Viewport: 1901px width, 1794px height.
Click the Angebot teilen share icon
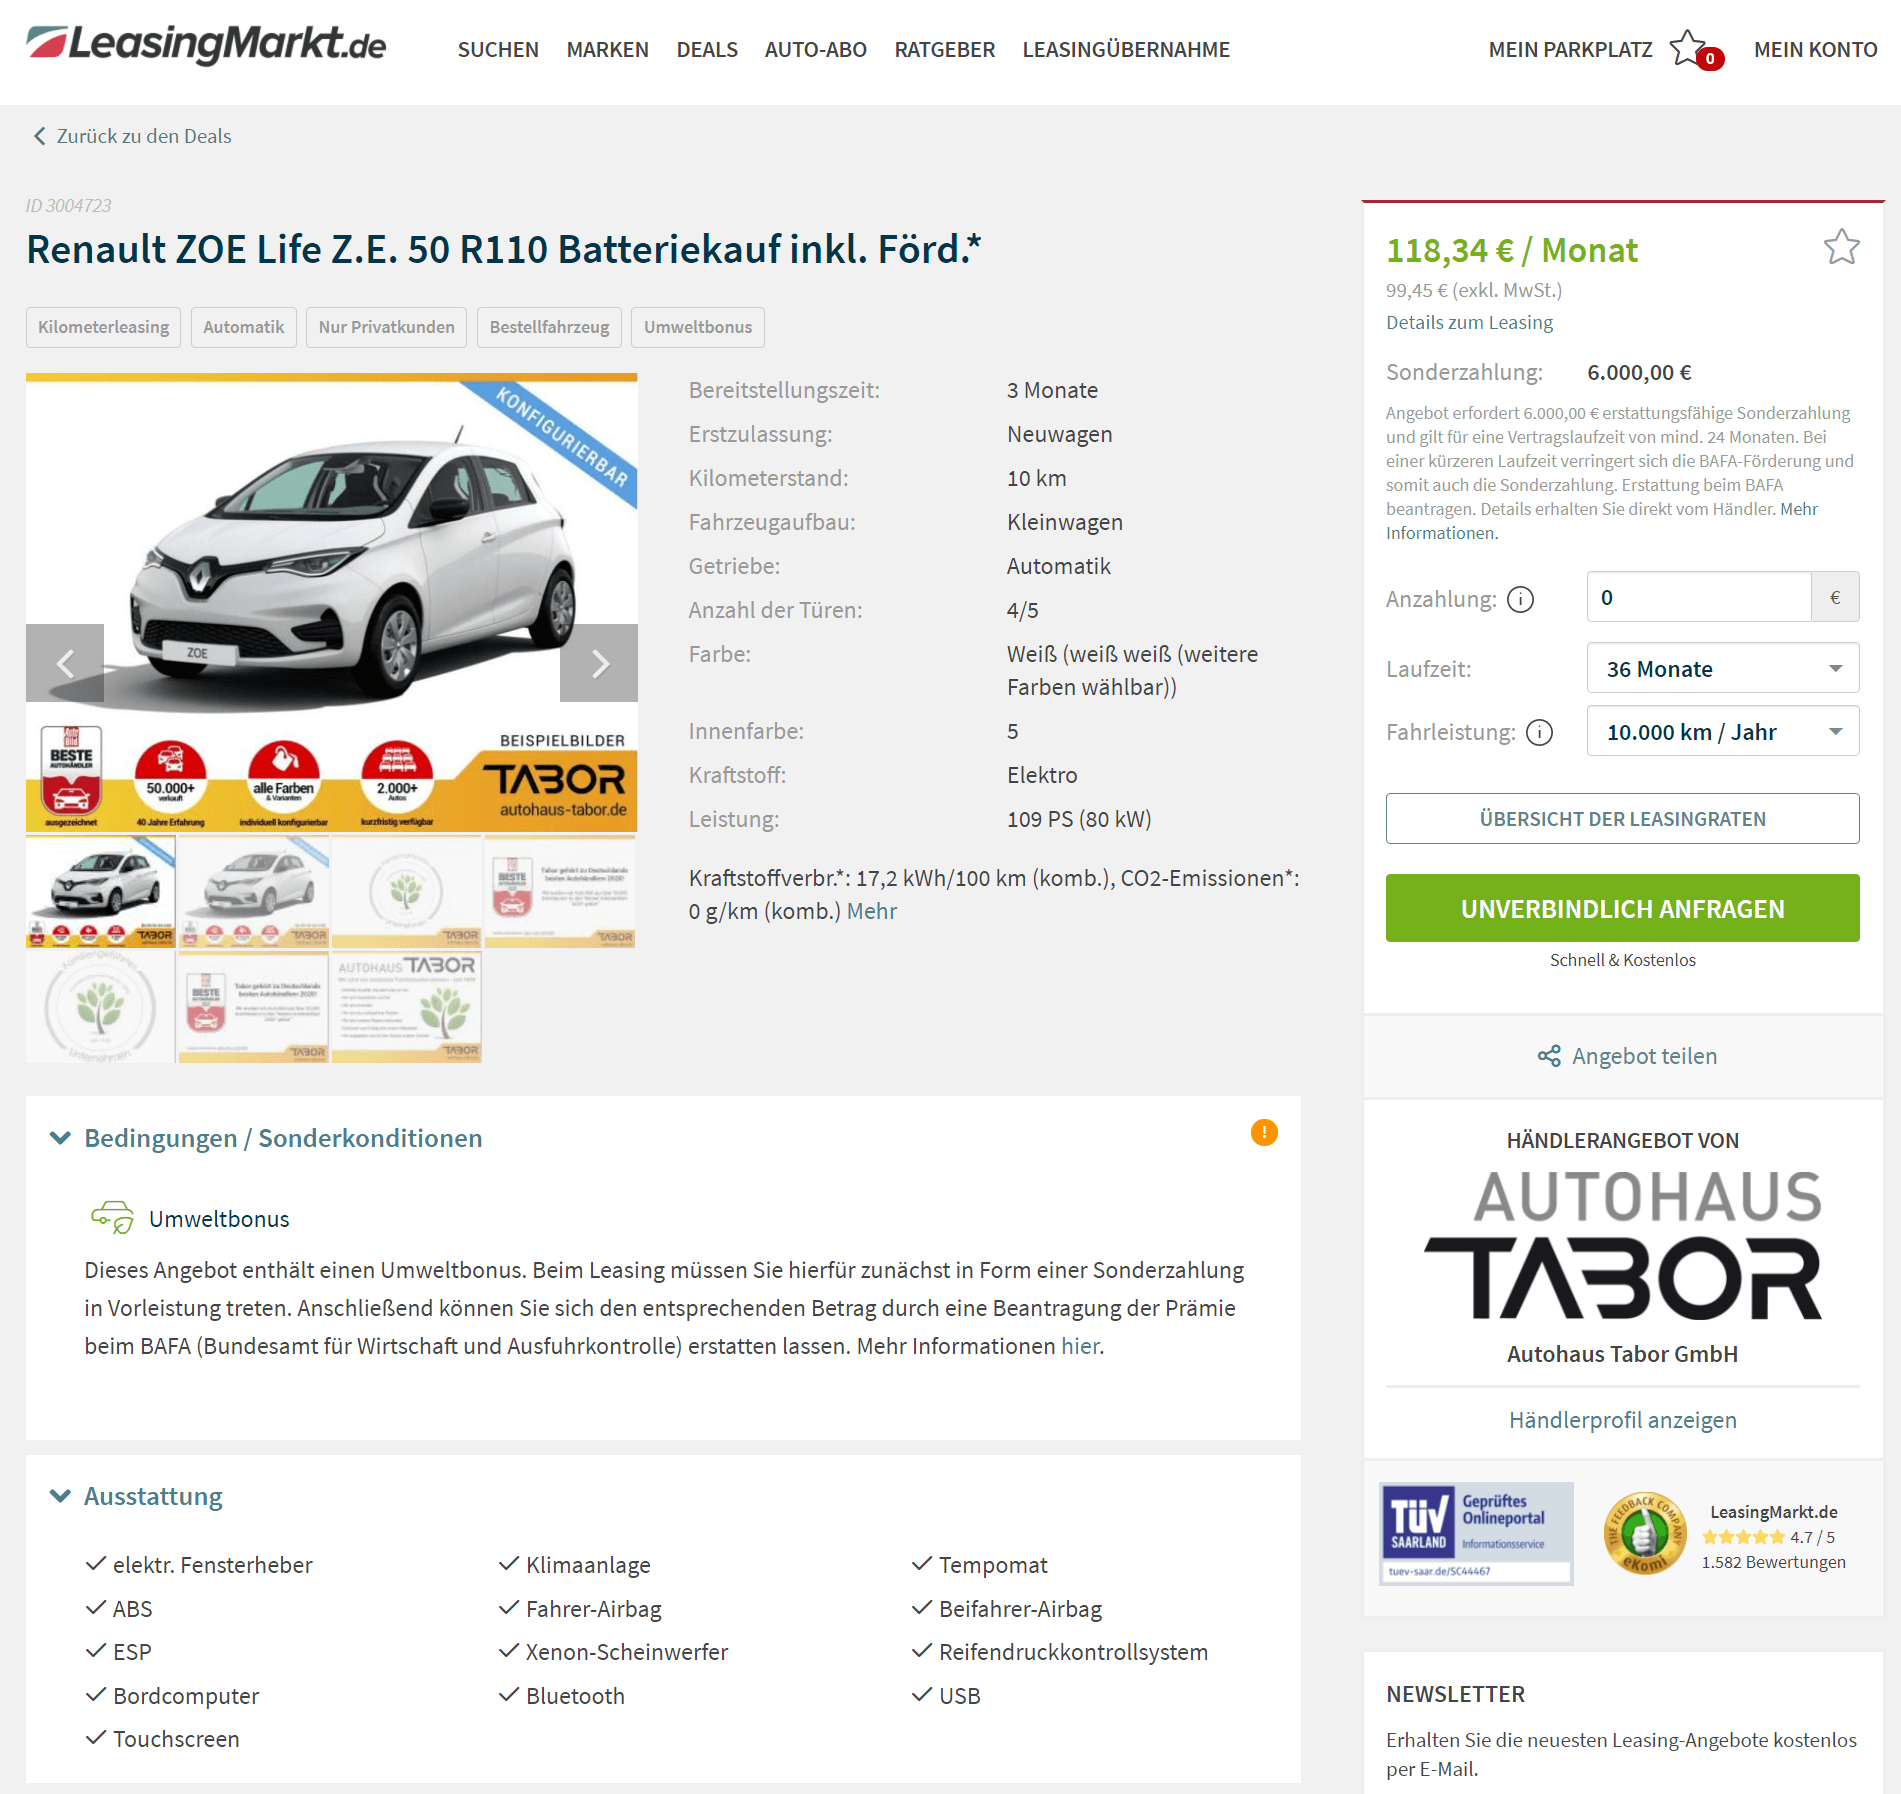(1549, 1056)
